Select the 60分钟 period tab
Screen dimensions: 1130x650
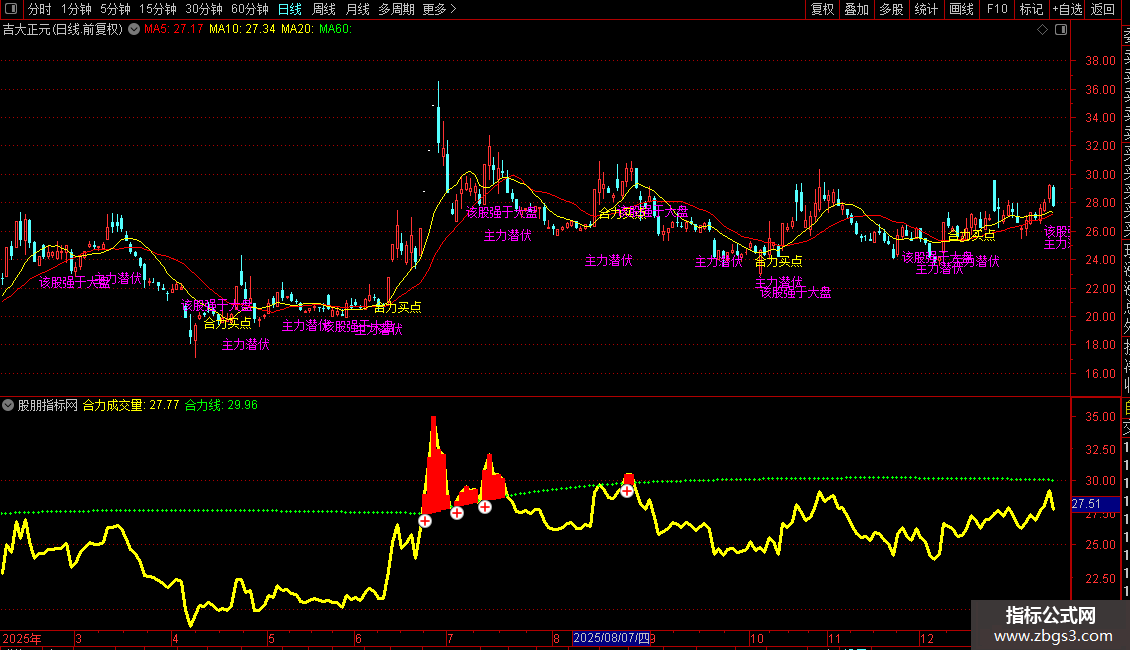pos(249,9)
